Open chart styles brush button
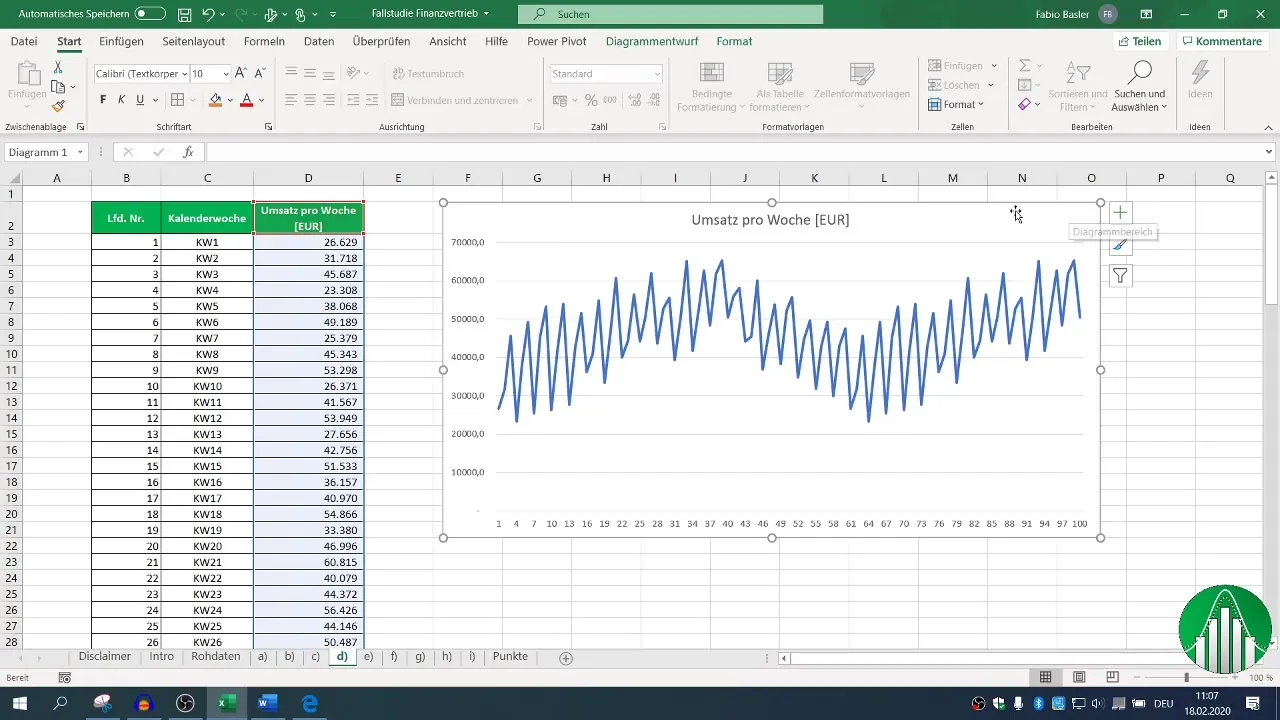This screenshot has height=720, width=1280. [x=1121, y=245]
